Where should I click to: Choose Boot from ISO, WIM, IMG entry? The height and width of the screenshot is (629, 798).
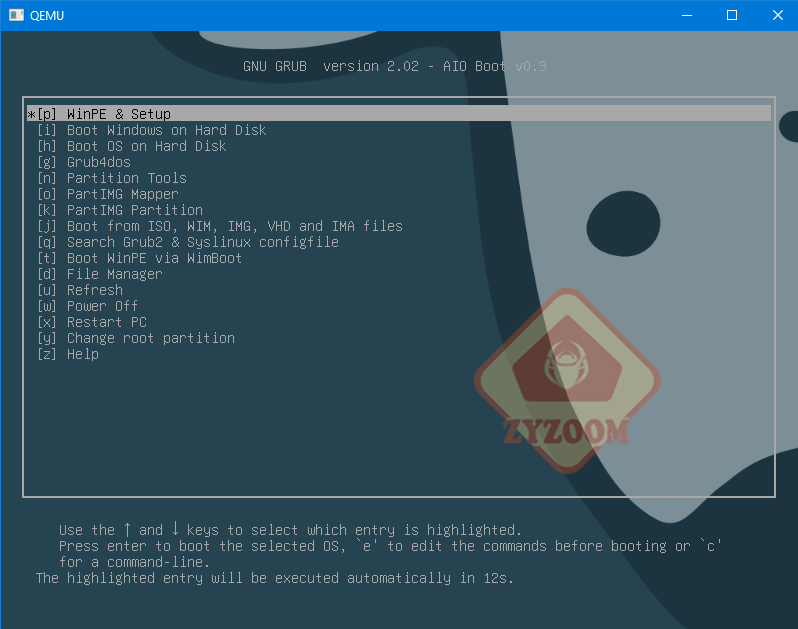[220, 226]
